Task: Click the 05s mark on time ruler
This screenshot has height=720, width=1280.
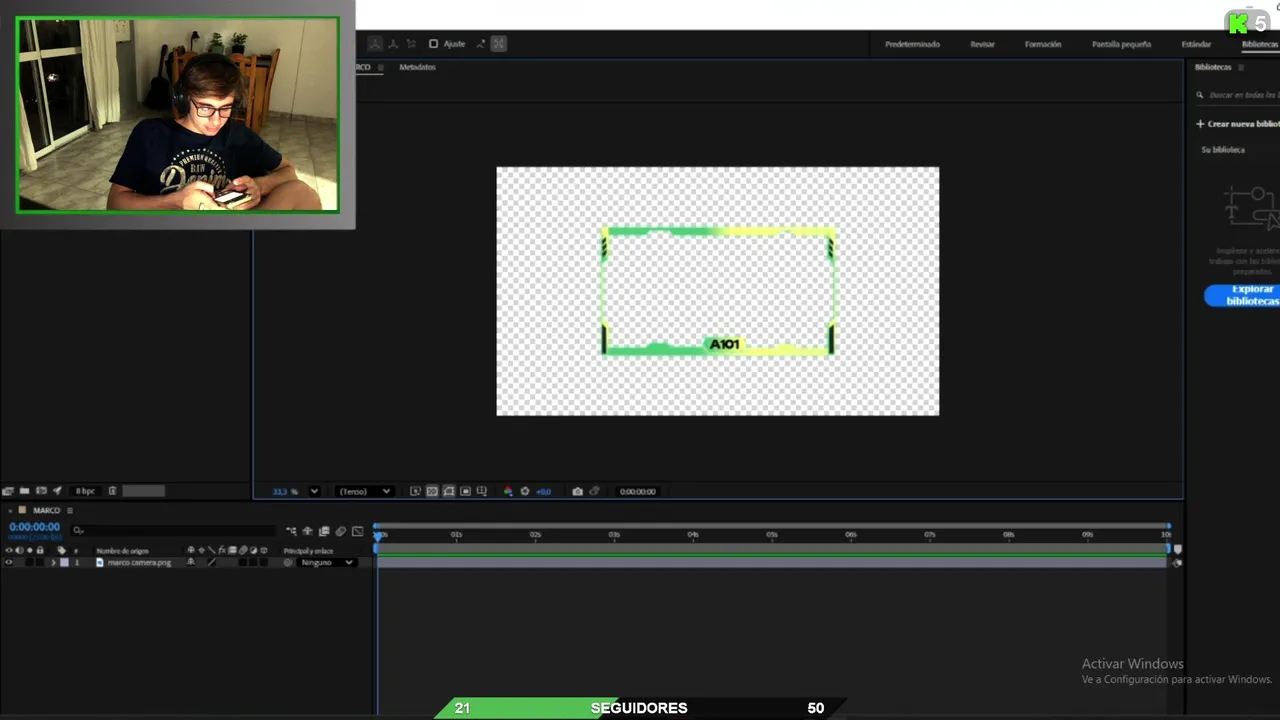Action: point(772,535)
